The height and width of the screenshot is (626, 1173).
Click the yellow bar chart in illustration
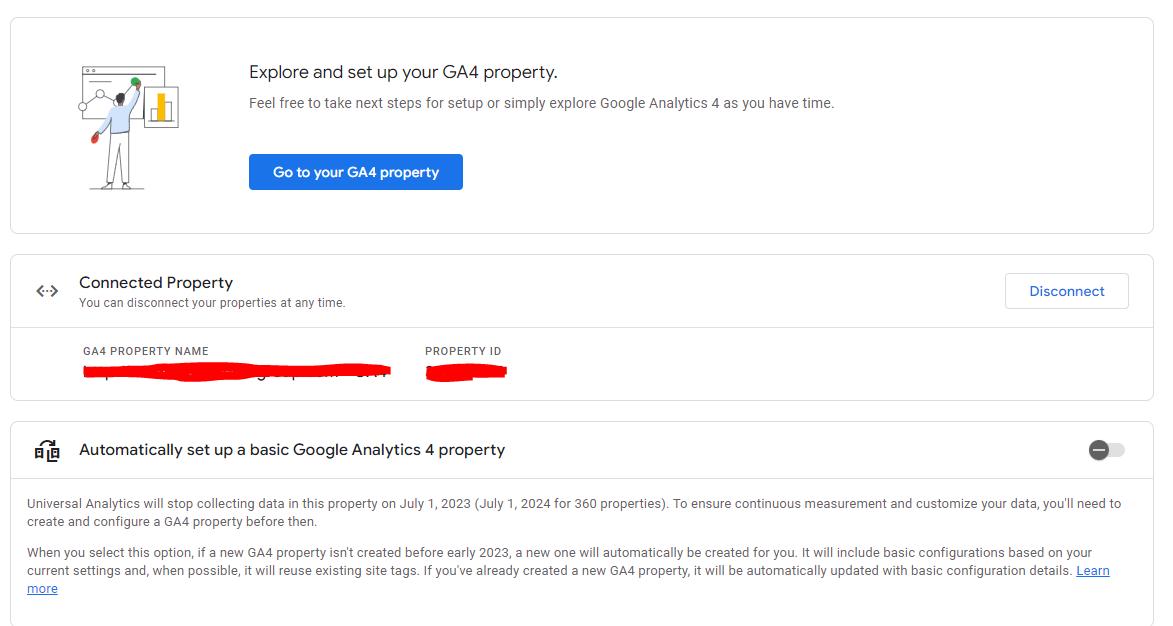click(161, 106)
